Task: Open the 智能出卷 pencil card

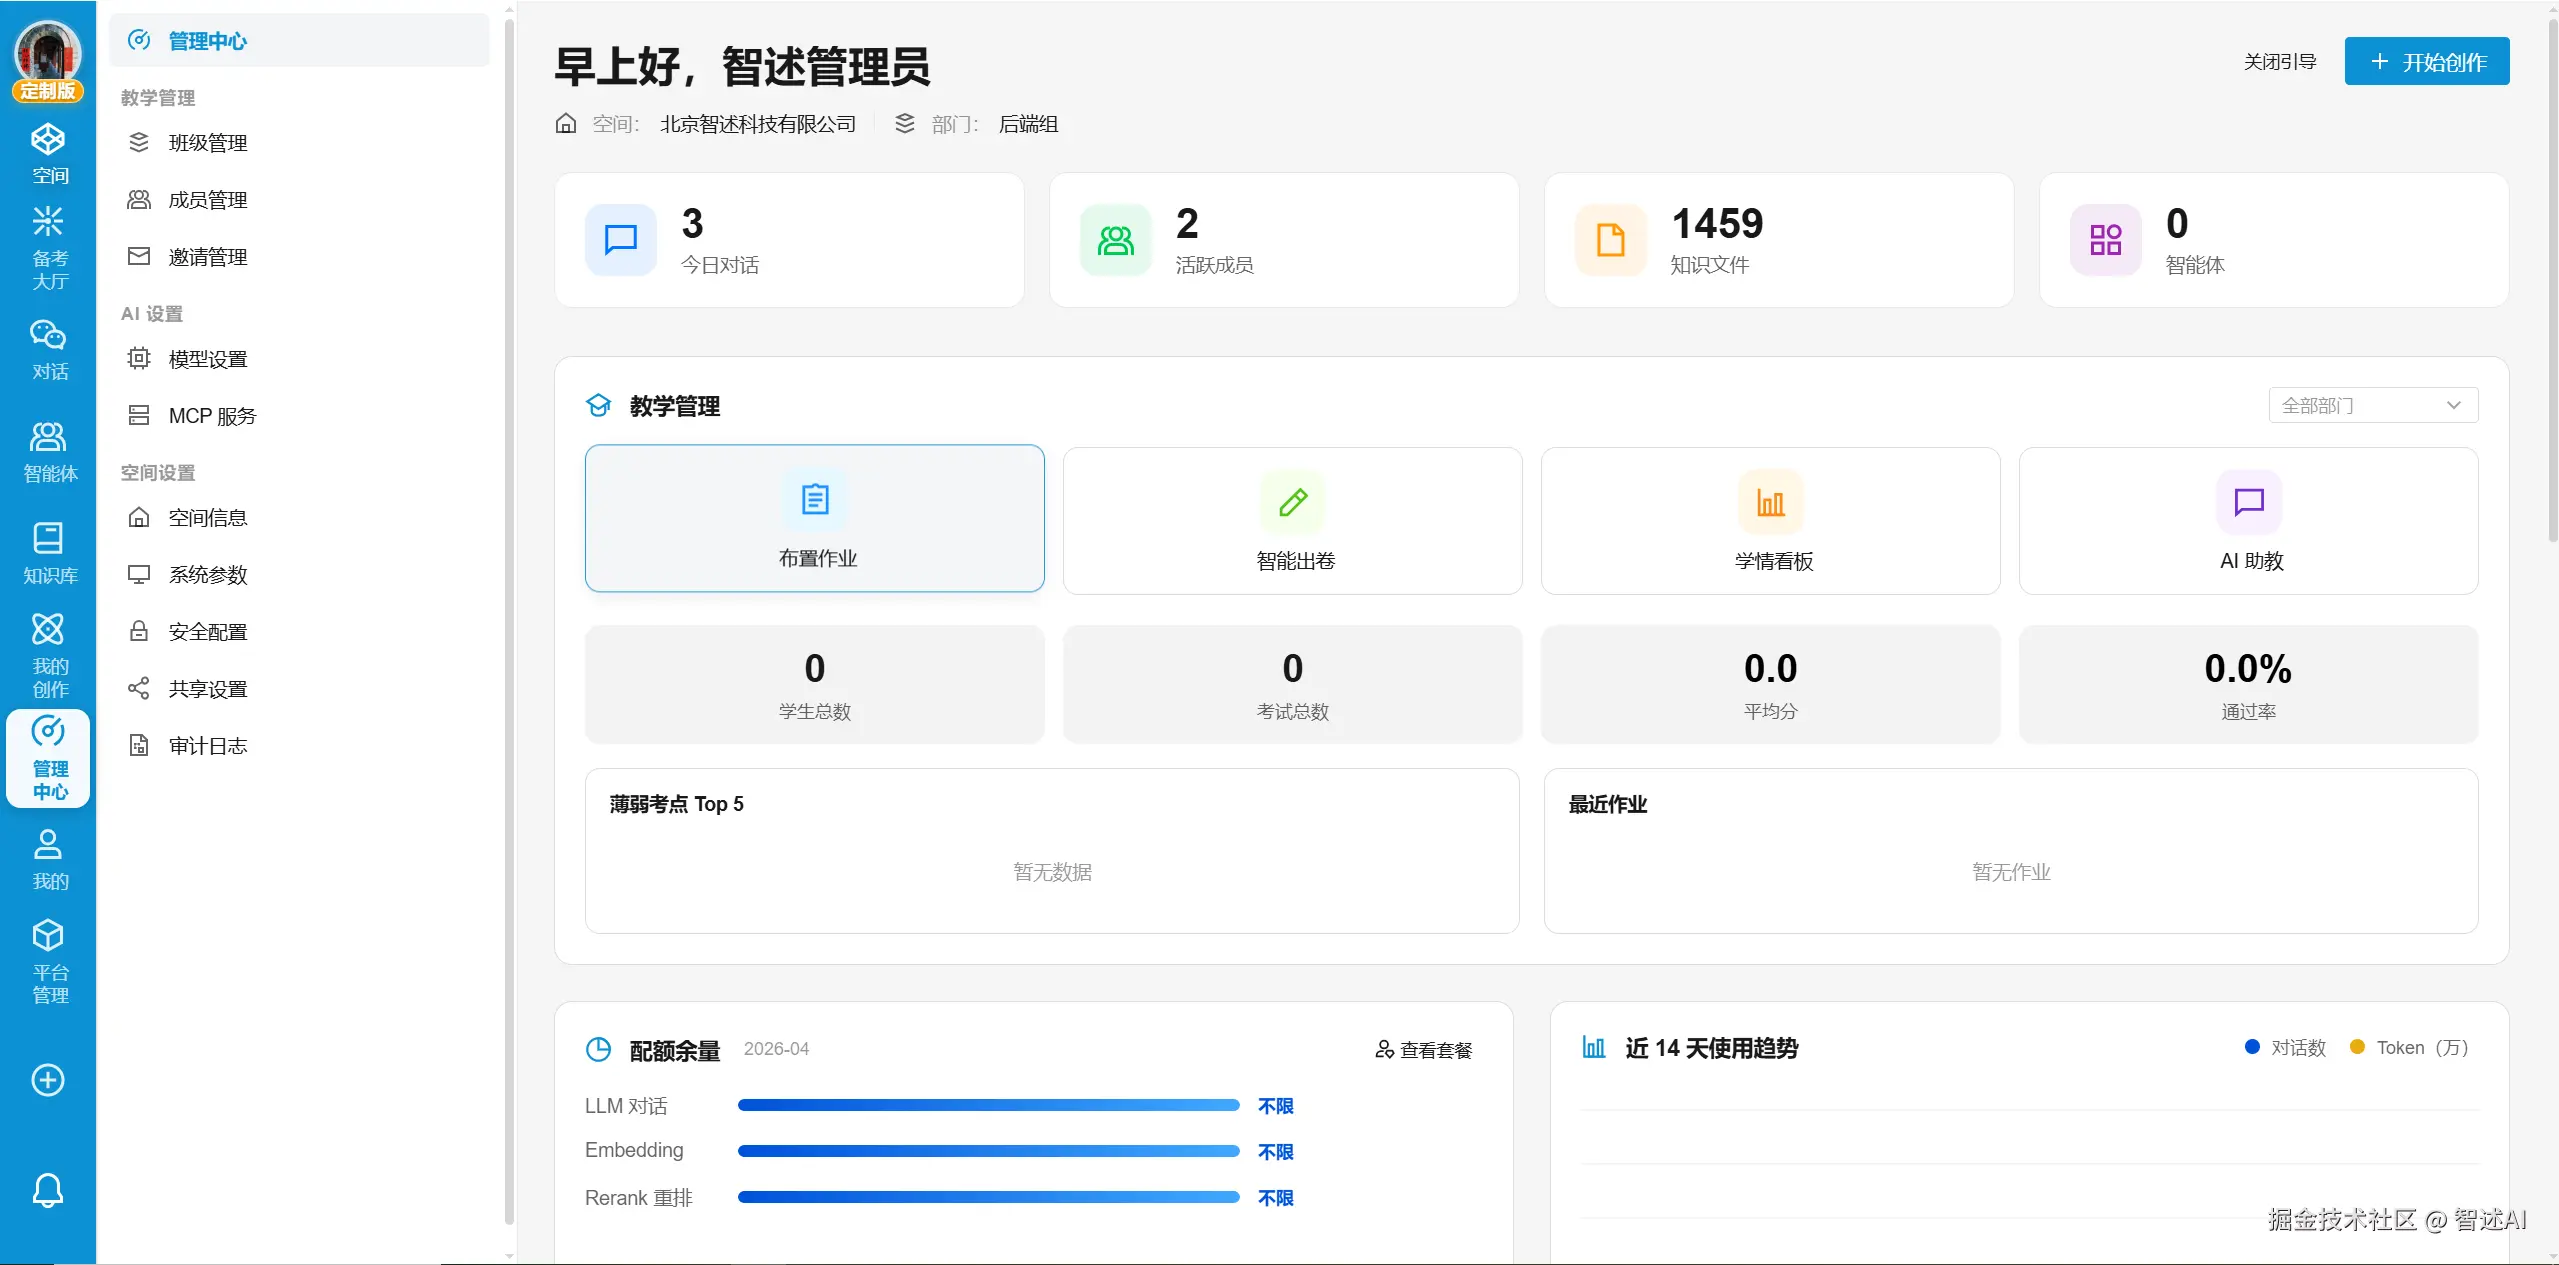Action: pyautogui.click(x=1292, y=521)
